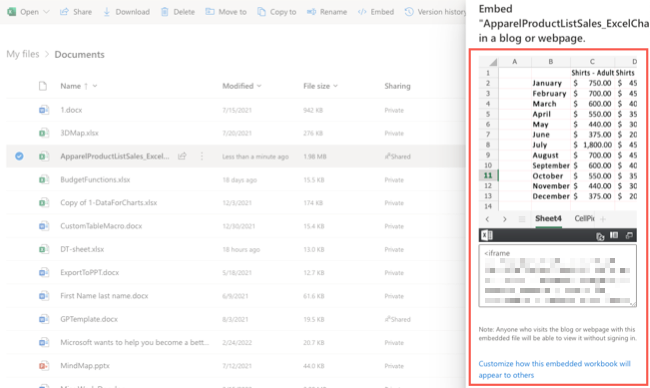Open GPTemplate.docx
The width and height of the screenshot is (650, 388).
pos(89,319)
